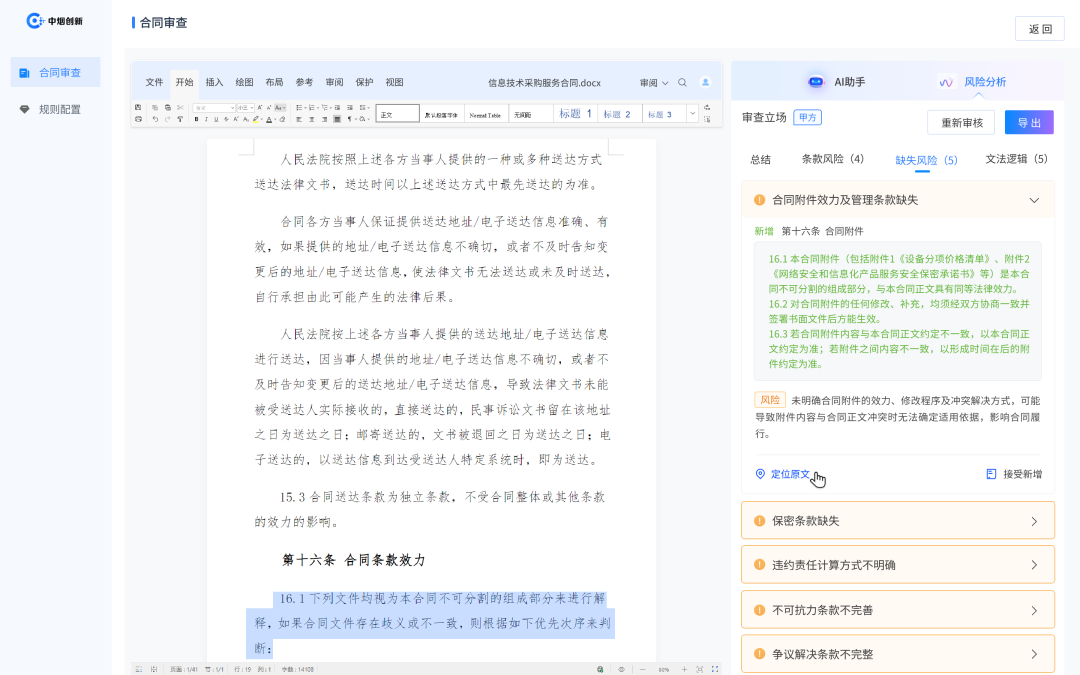The width and height of the screenshot is (1080, 675).
Task: Select 合同审查 in sidebar
Action: pyautogui.click(x=55, y=72)
